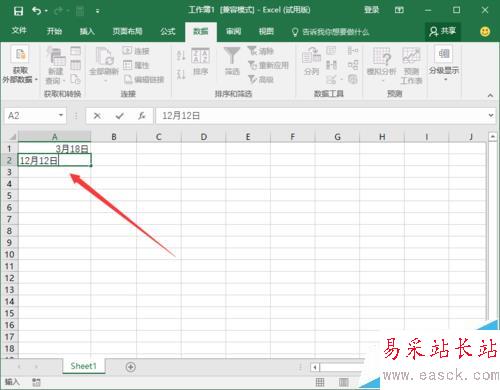Click 全部刷新 (Refresh All) icon
Image resolution: width=500 pixels, height=390 pixels.
pos(104,65)
